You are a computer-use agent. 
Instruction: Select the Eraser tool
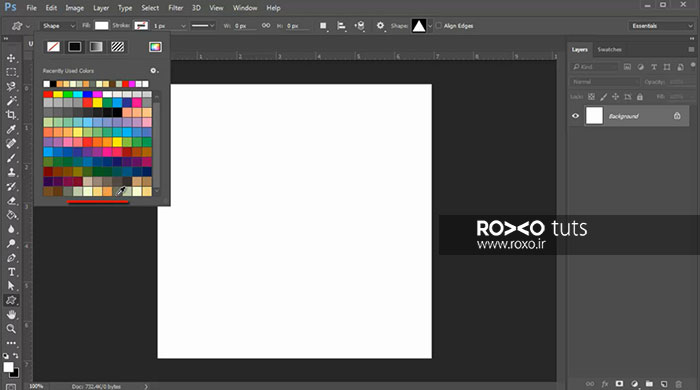click(11, 201)
